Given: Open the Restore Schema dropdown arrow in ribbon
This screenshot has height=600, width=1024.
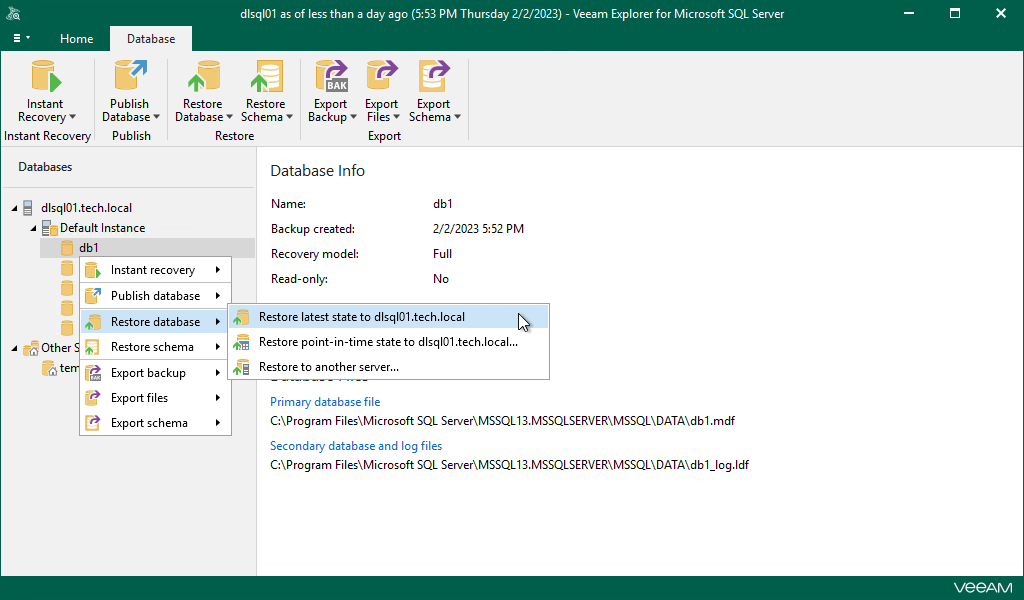Looking at the screenshot, I should tap(289, 117).
